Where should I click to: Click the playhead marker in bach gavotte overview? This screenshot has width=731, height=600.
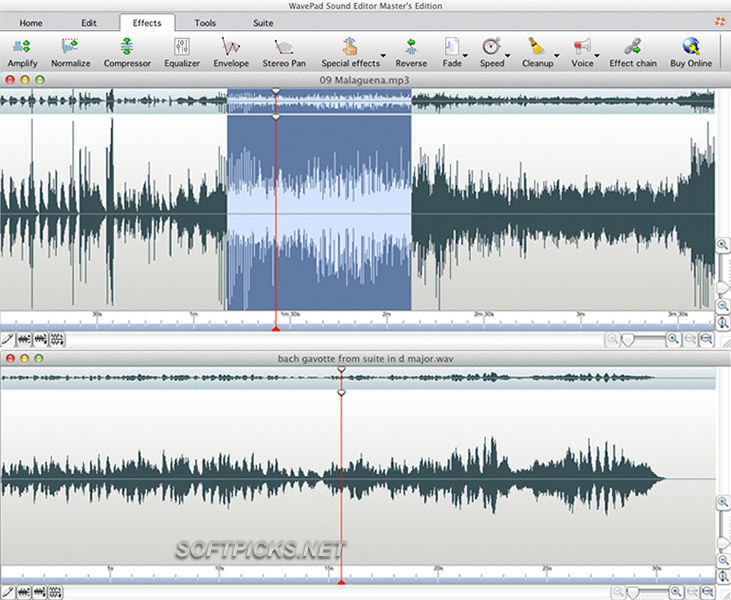341,369
